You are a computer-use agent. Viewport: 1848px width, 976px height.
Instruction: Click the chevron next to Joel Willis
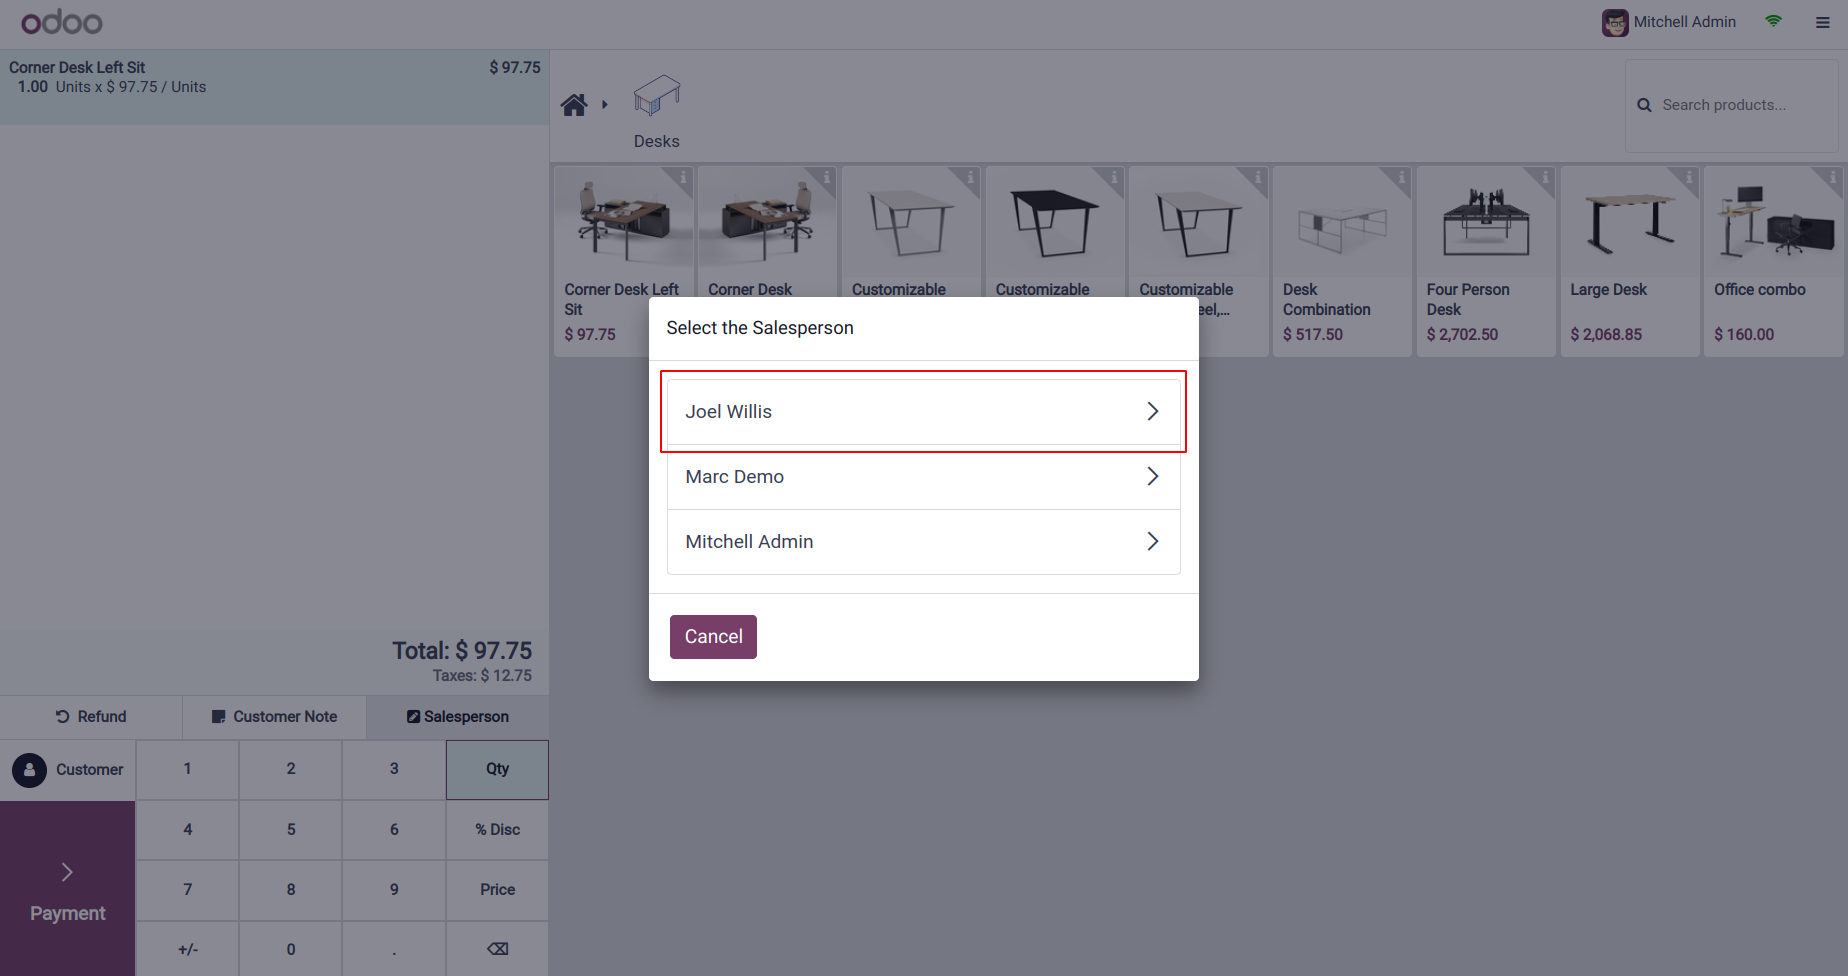1152,412
